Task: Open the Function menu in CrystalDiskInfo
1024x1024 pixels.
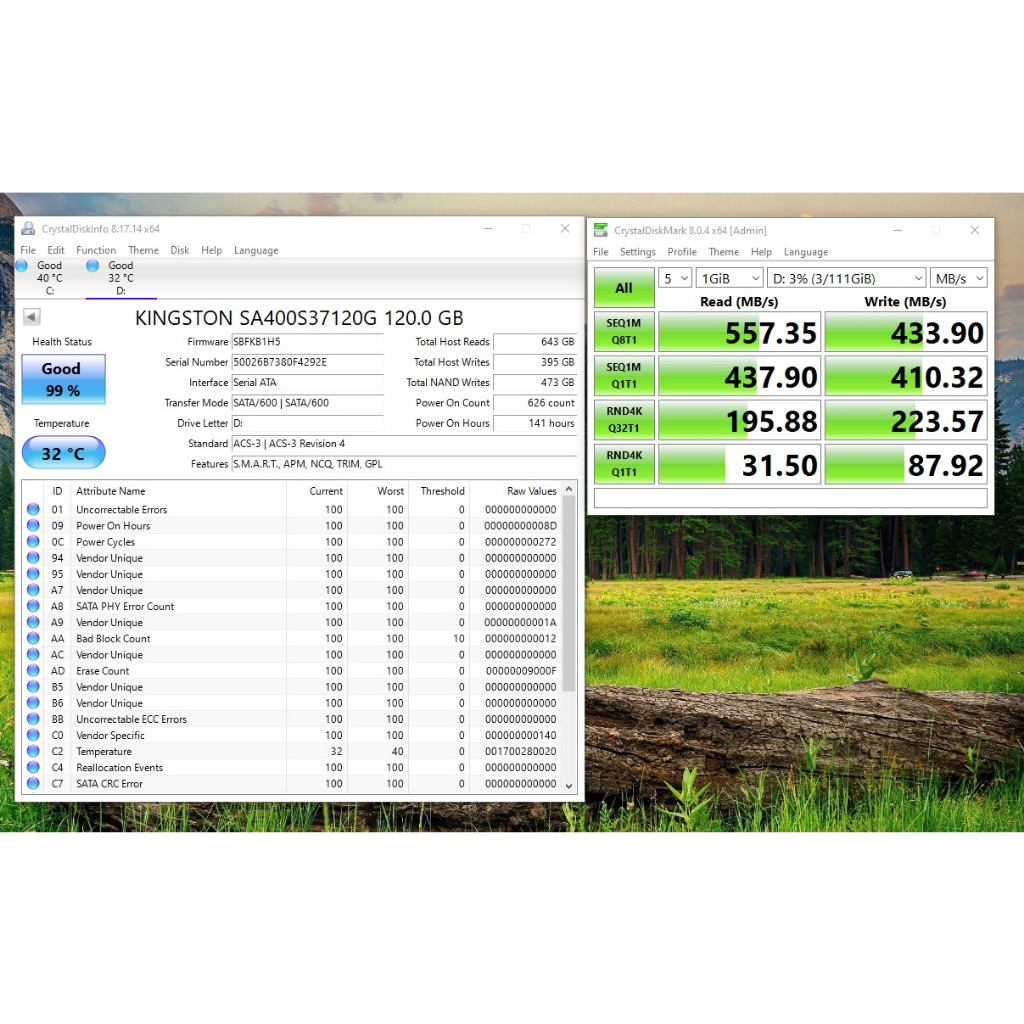Action: (x=96, y=249)
